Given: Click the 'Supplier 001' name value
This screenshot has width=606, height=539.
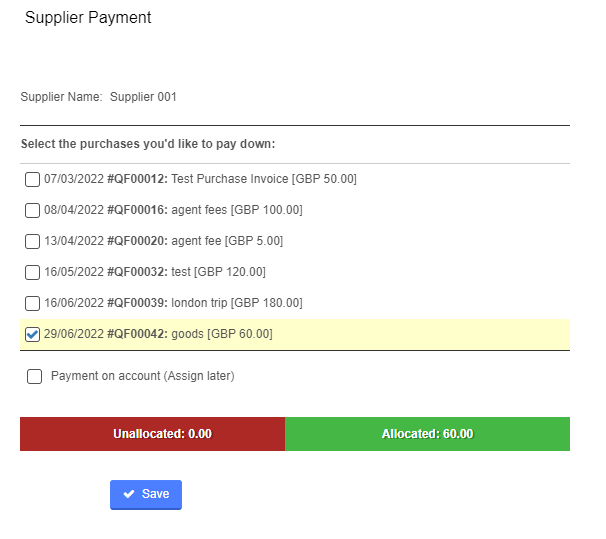Looking at the screenshot, I should (x=143, y=97).
